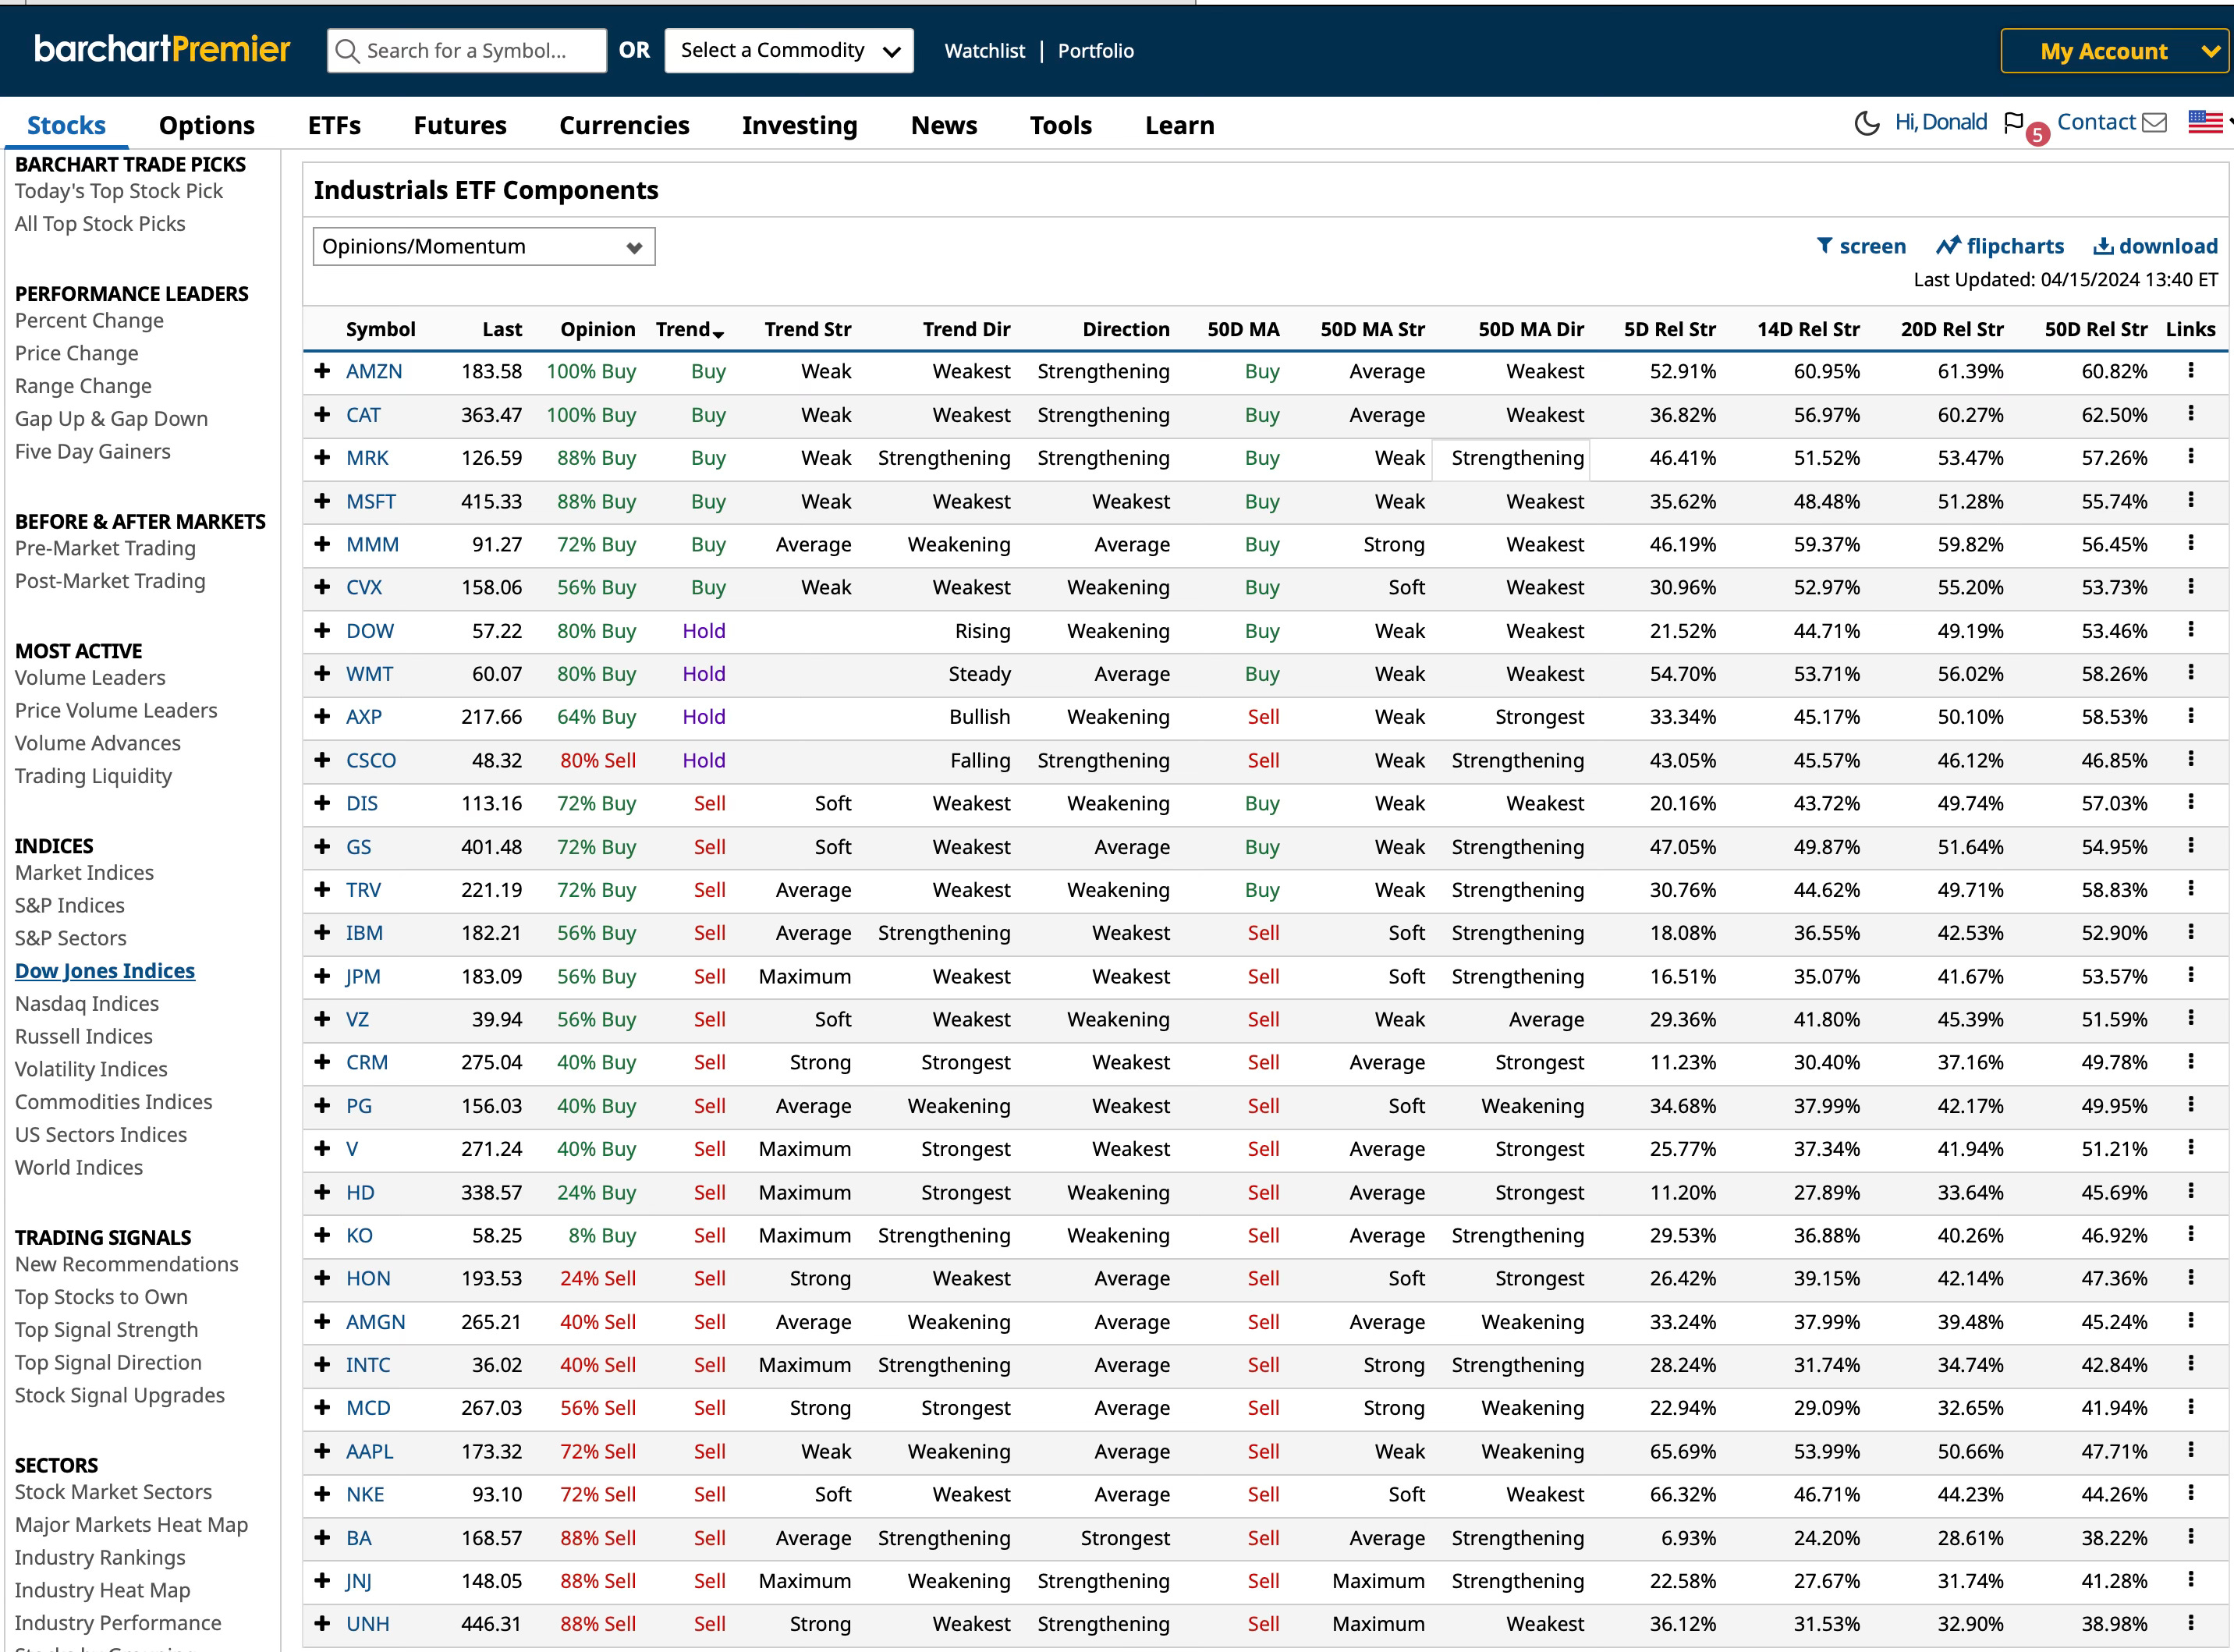The image size is (2234, 1652).
Task: Open links menu for AXP row
Action: 2191,716
